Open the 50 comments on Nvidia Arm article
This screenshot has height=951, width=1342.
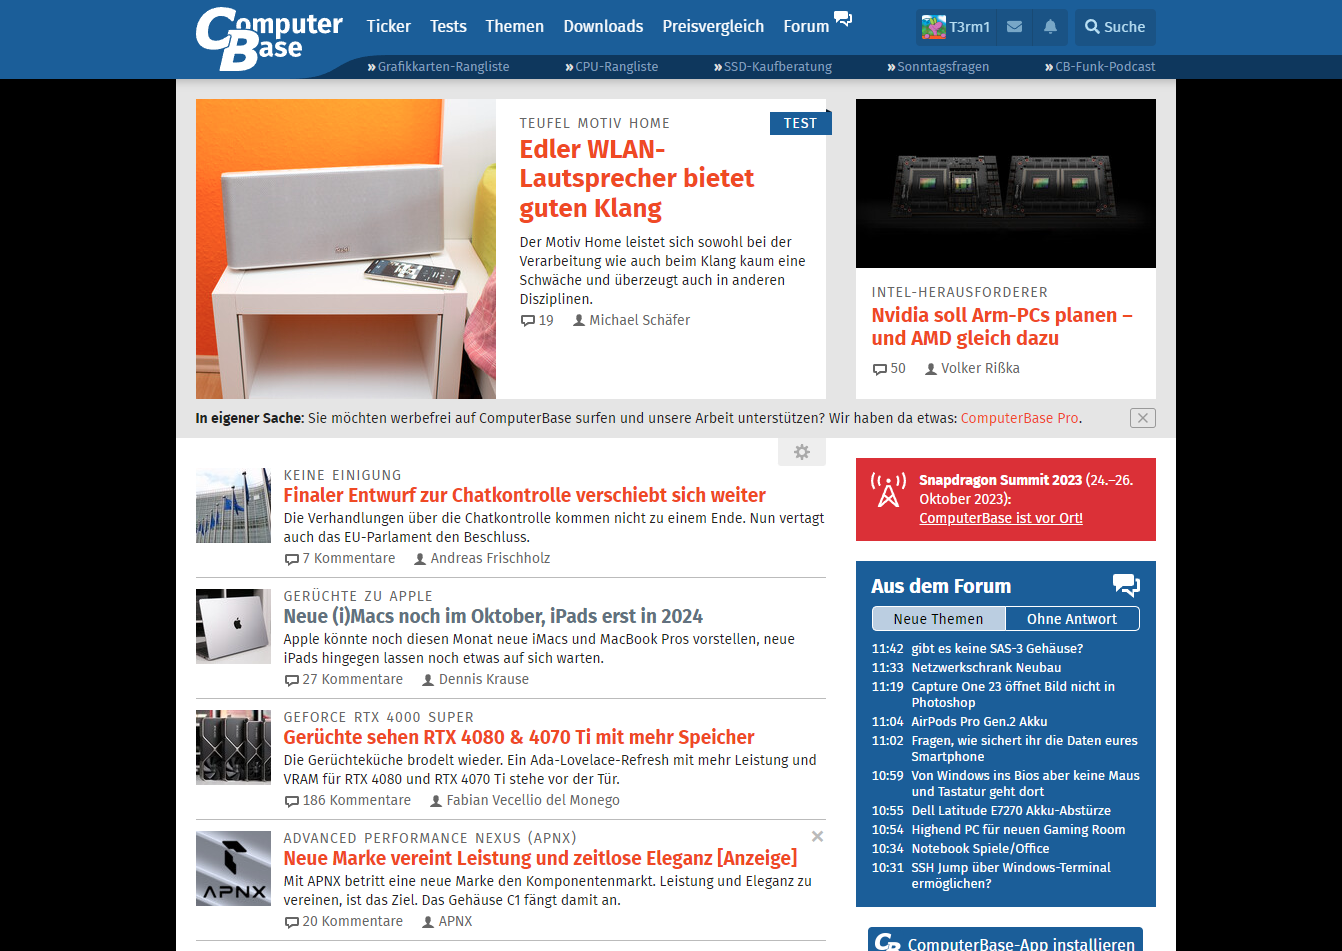pyautogui.click(x=889, y=368)
